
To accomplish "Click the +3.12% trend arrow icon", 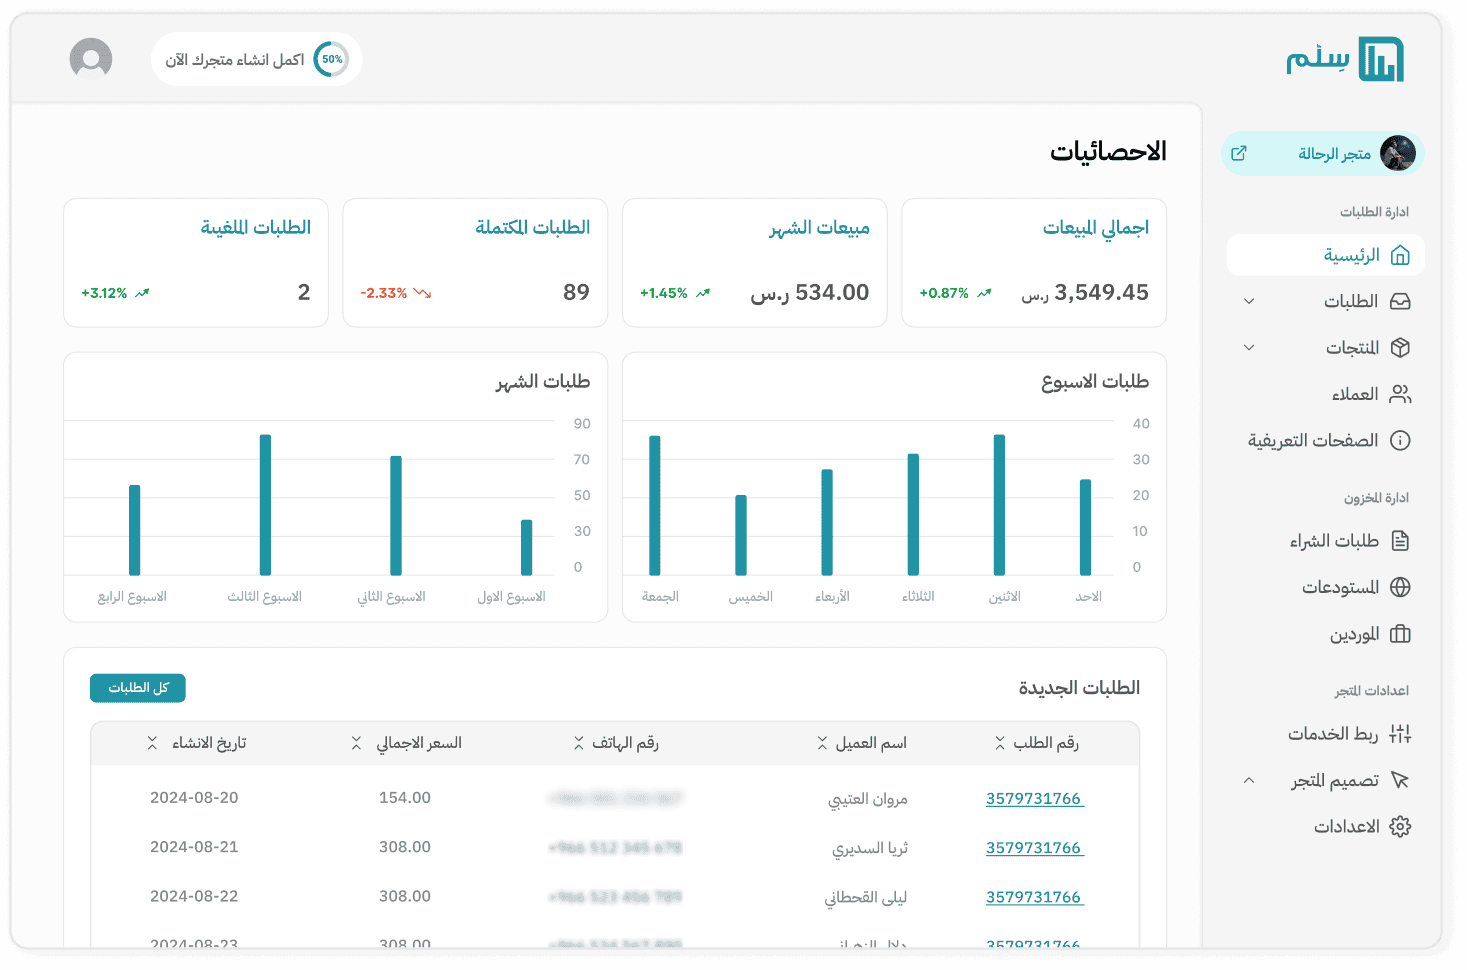I will tap(142, 293).
